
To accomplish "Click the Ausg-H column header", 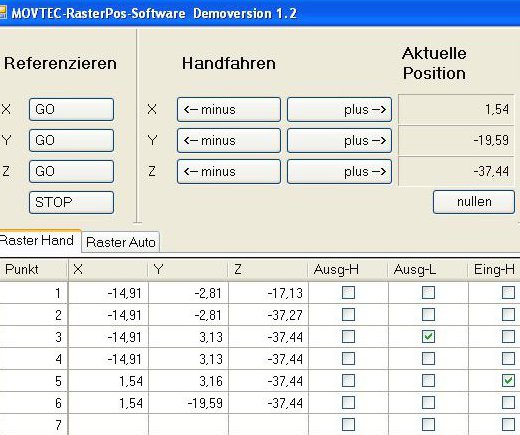I will point(348,269).
